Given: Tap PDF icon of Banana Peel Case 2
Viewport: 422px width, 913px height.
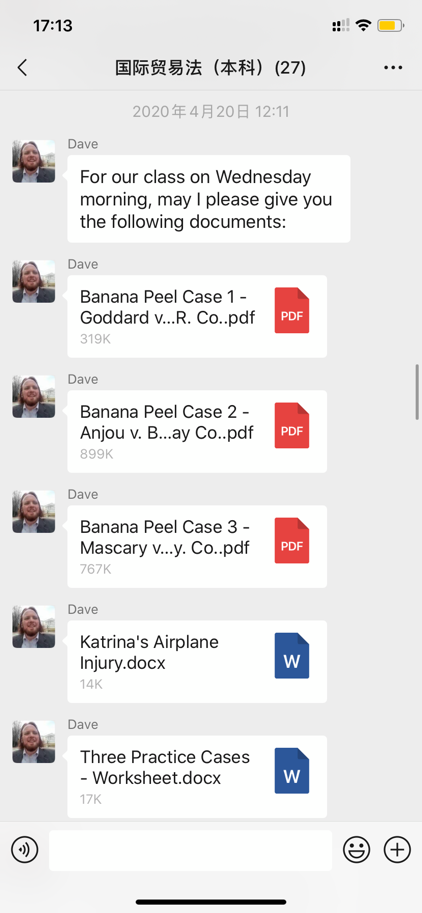Looking at the screenshot, I should (x=292, y=426).
